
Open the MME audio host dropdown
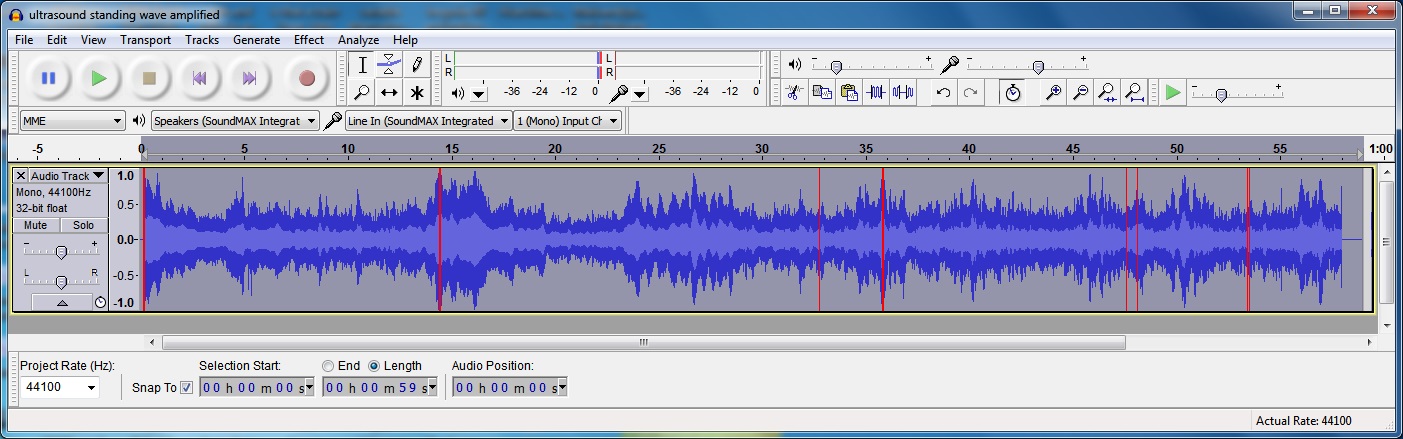click(72, 121)
